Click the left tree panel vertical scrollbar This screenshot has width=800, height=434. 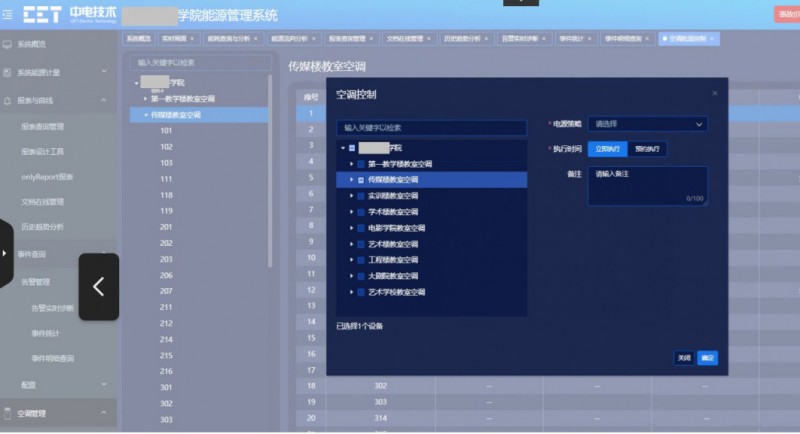270,171
